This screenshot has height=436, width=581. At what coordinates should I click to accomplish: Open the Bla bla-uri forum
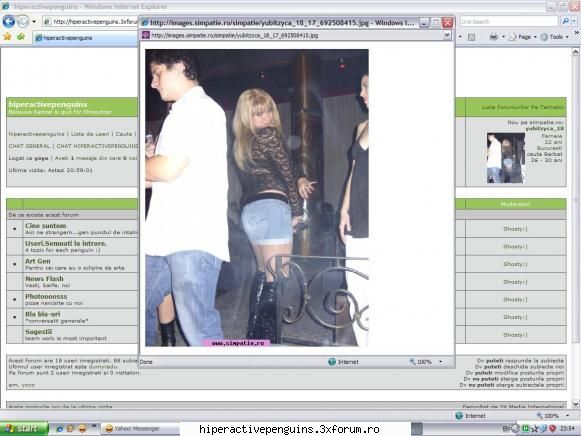(42, 314)
